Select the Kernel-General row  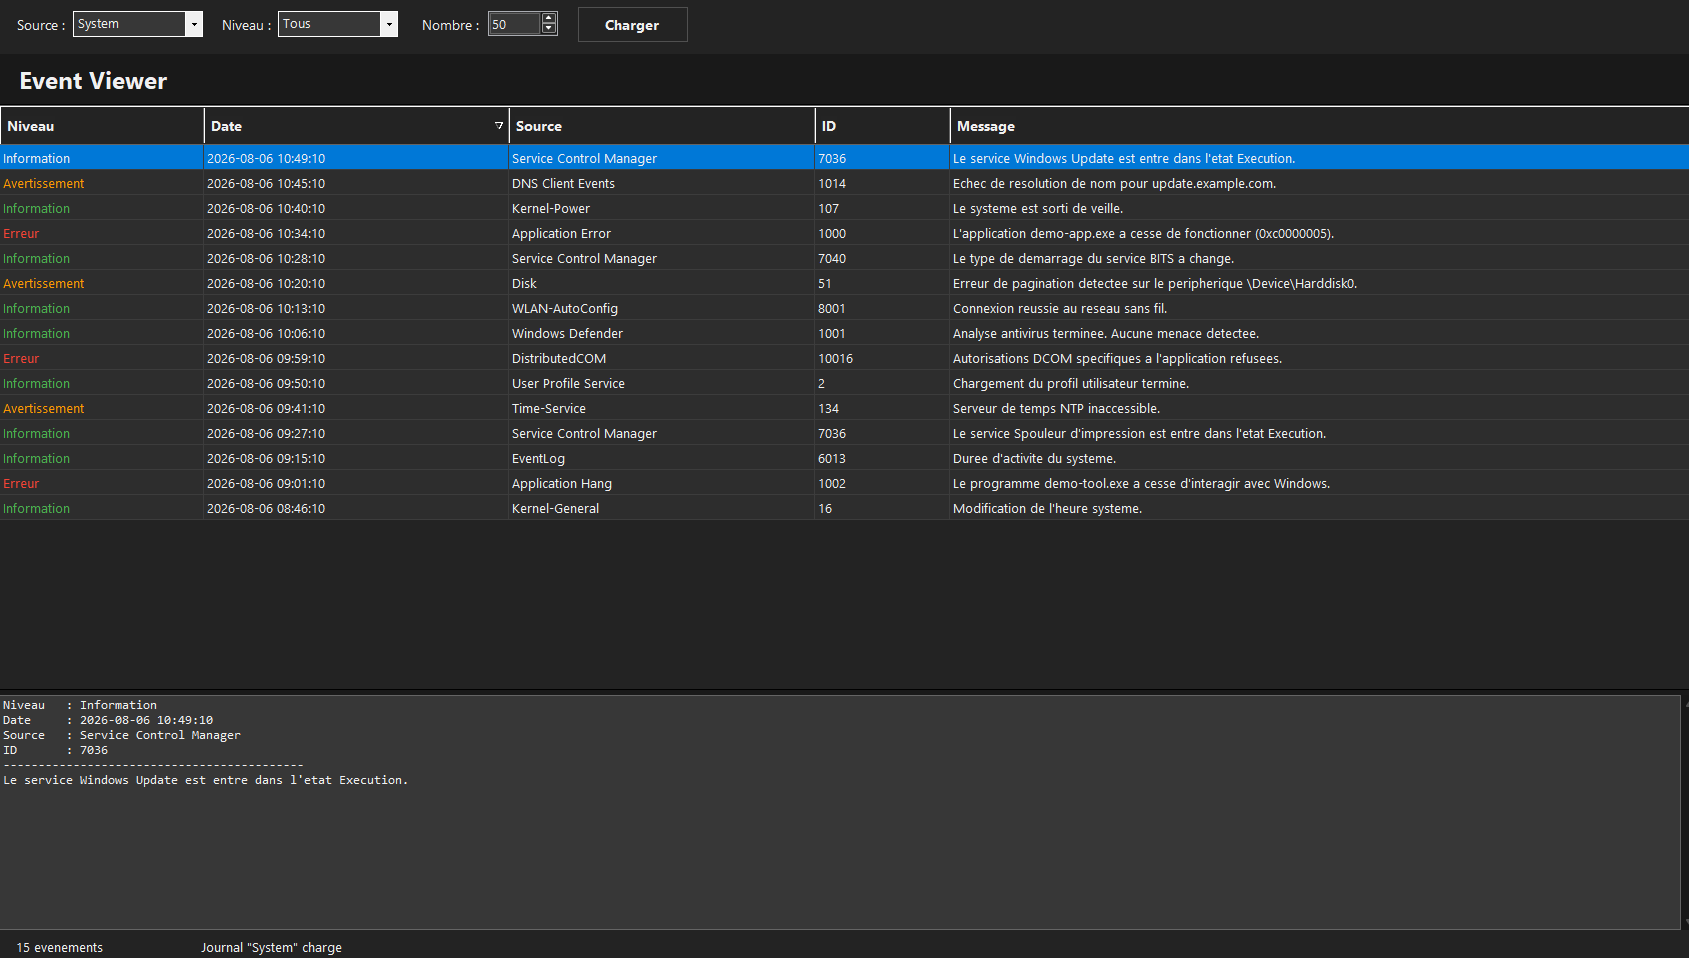pos(844,508)
